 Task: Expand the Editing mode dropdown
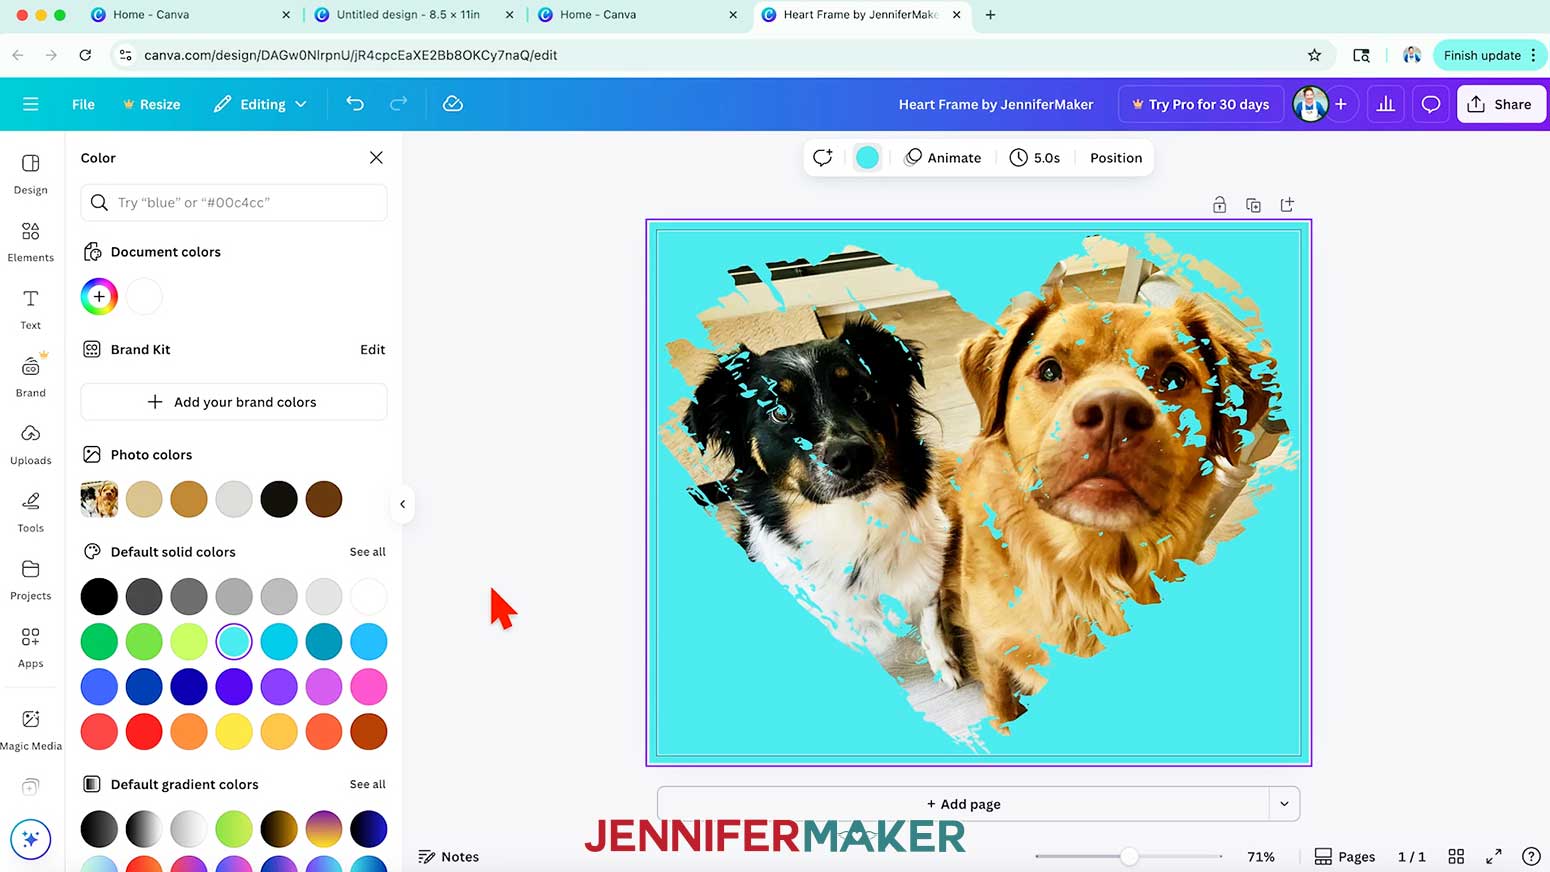click(260, 104)
